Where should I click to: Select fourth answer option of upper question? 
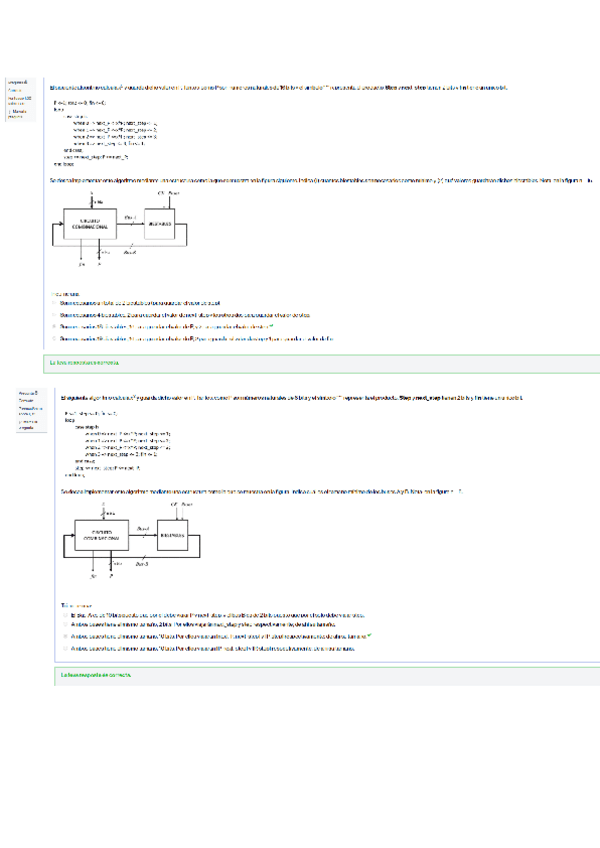54,339
